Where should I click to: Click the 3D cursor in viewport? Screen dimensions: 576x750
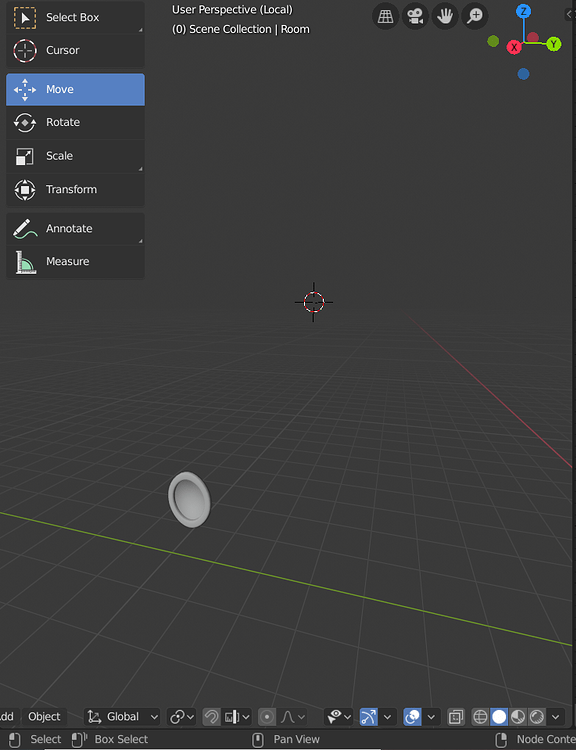[x=314, y=302]
